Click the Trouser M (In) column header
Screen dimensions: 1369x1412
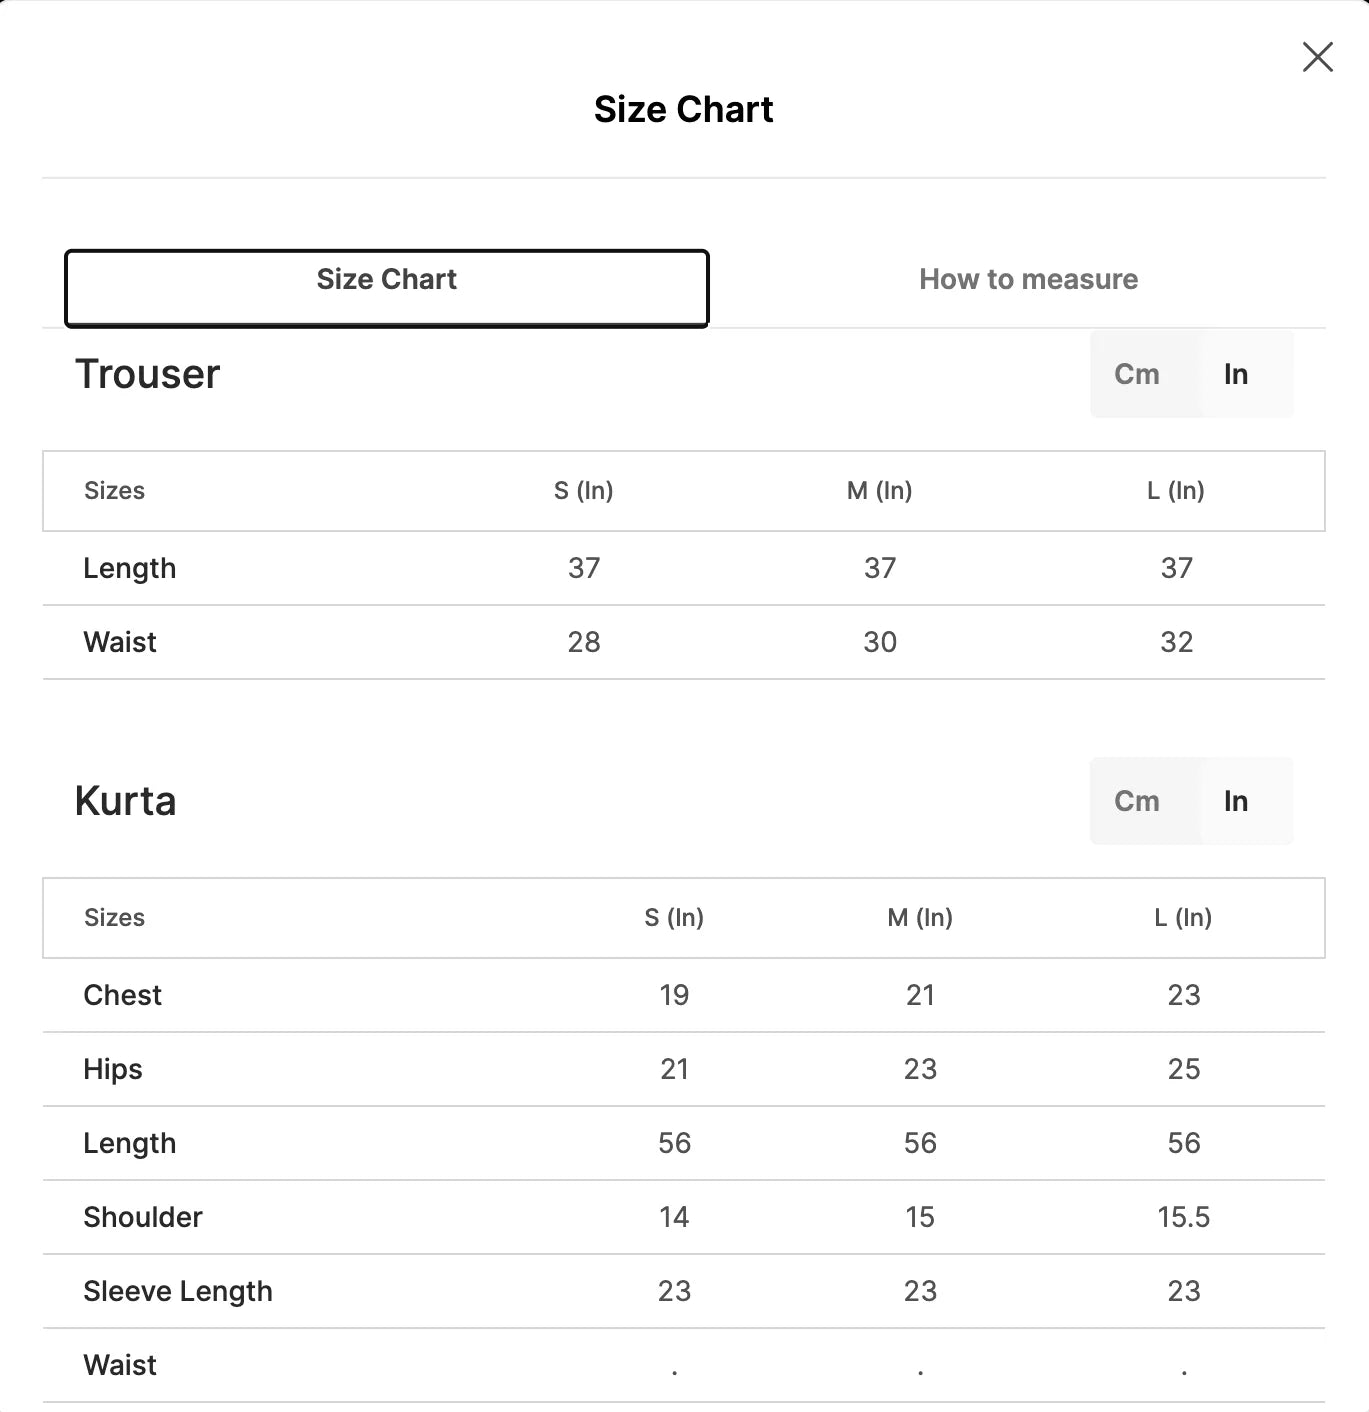(x=880, y=491)
